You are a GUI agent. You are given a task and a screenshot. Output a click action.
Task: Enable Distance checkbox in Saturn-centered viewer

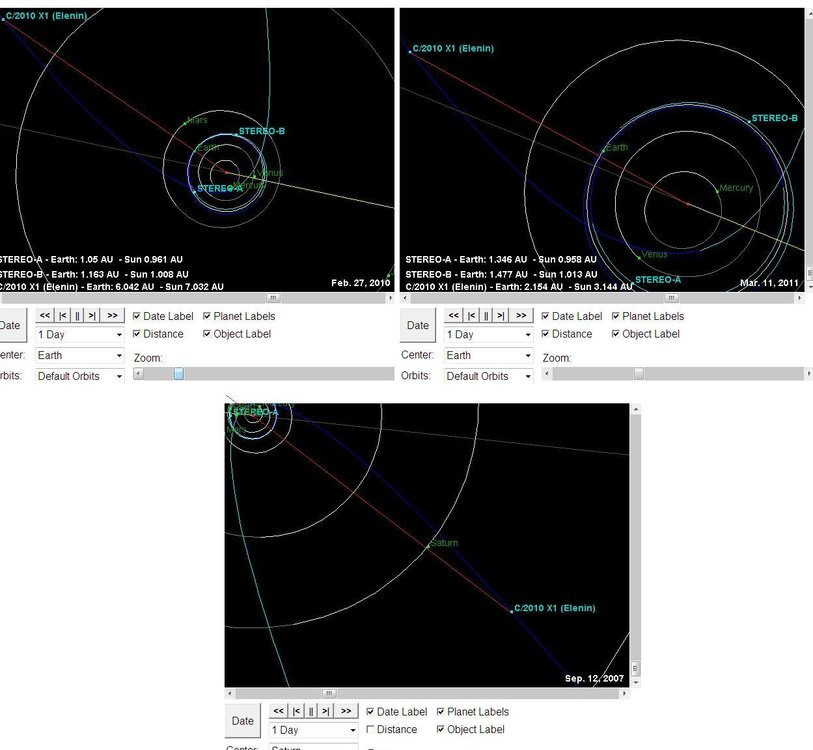coord(373,730)
